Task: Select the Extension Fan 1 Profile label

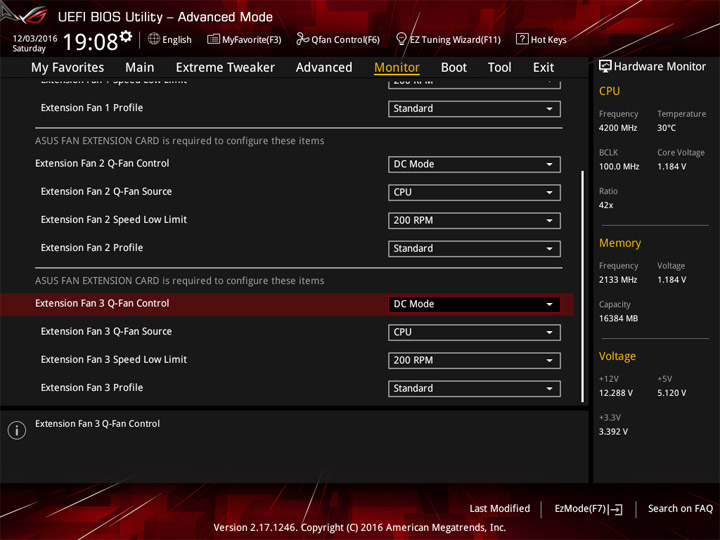Action: [92, 107]
